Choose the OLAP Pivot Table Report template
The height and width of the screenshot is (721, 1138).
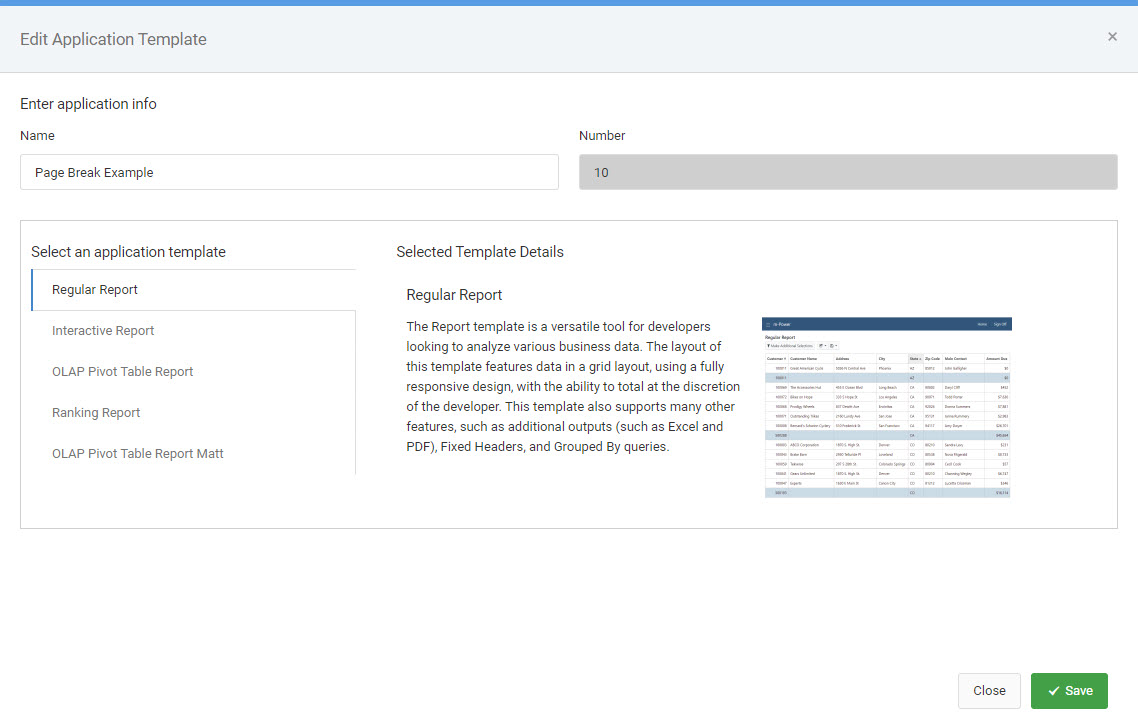pos(122,372)
